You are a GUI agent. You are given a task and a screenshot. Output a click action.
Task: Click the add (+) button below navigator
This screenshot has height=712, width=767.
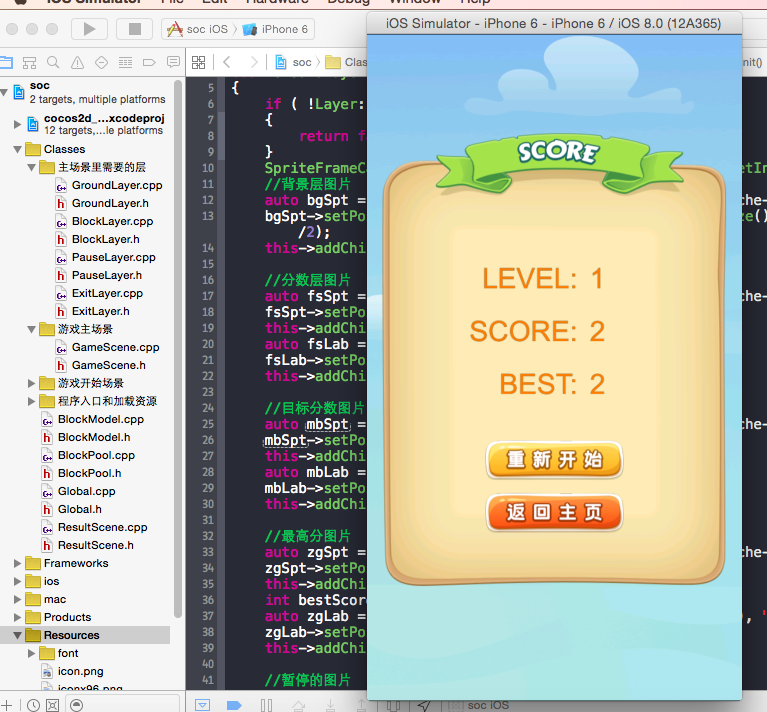tap(6, 705)
